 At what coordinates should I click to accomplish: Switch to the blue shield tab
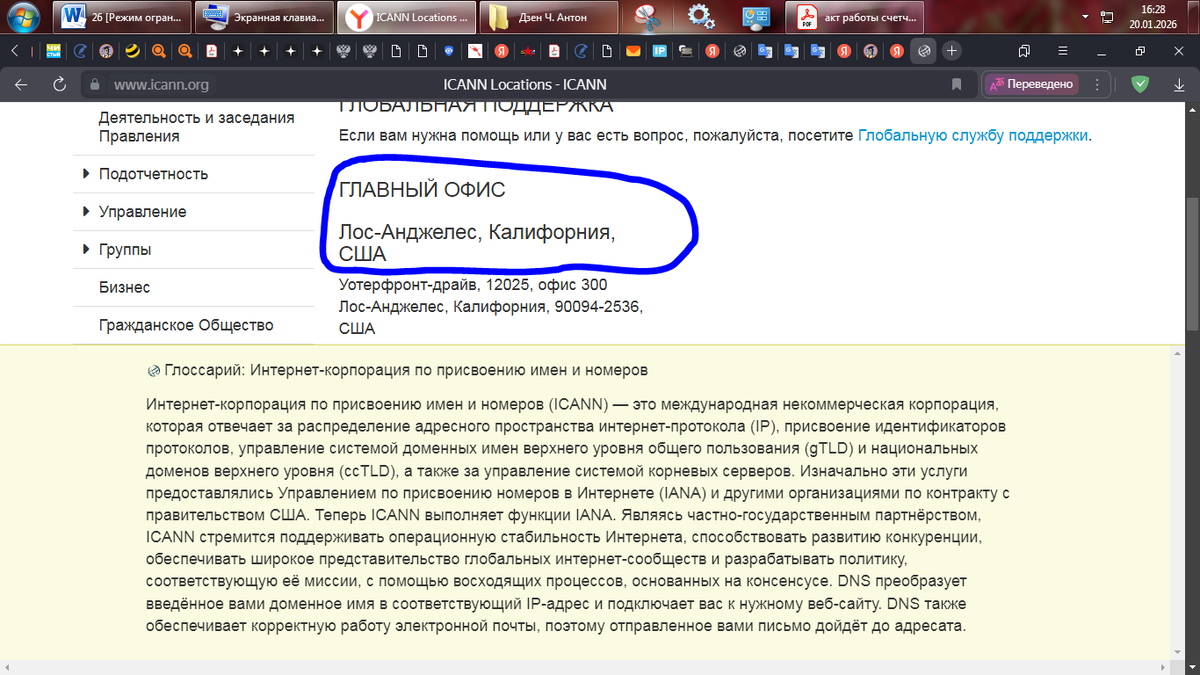pyautogui.click(x=448, y=51)
